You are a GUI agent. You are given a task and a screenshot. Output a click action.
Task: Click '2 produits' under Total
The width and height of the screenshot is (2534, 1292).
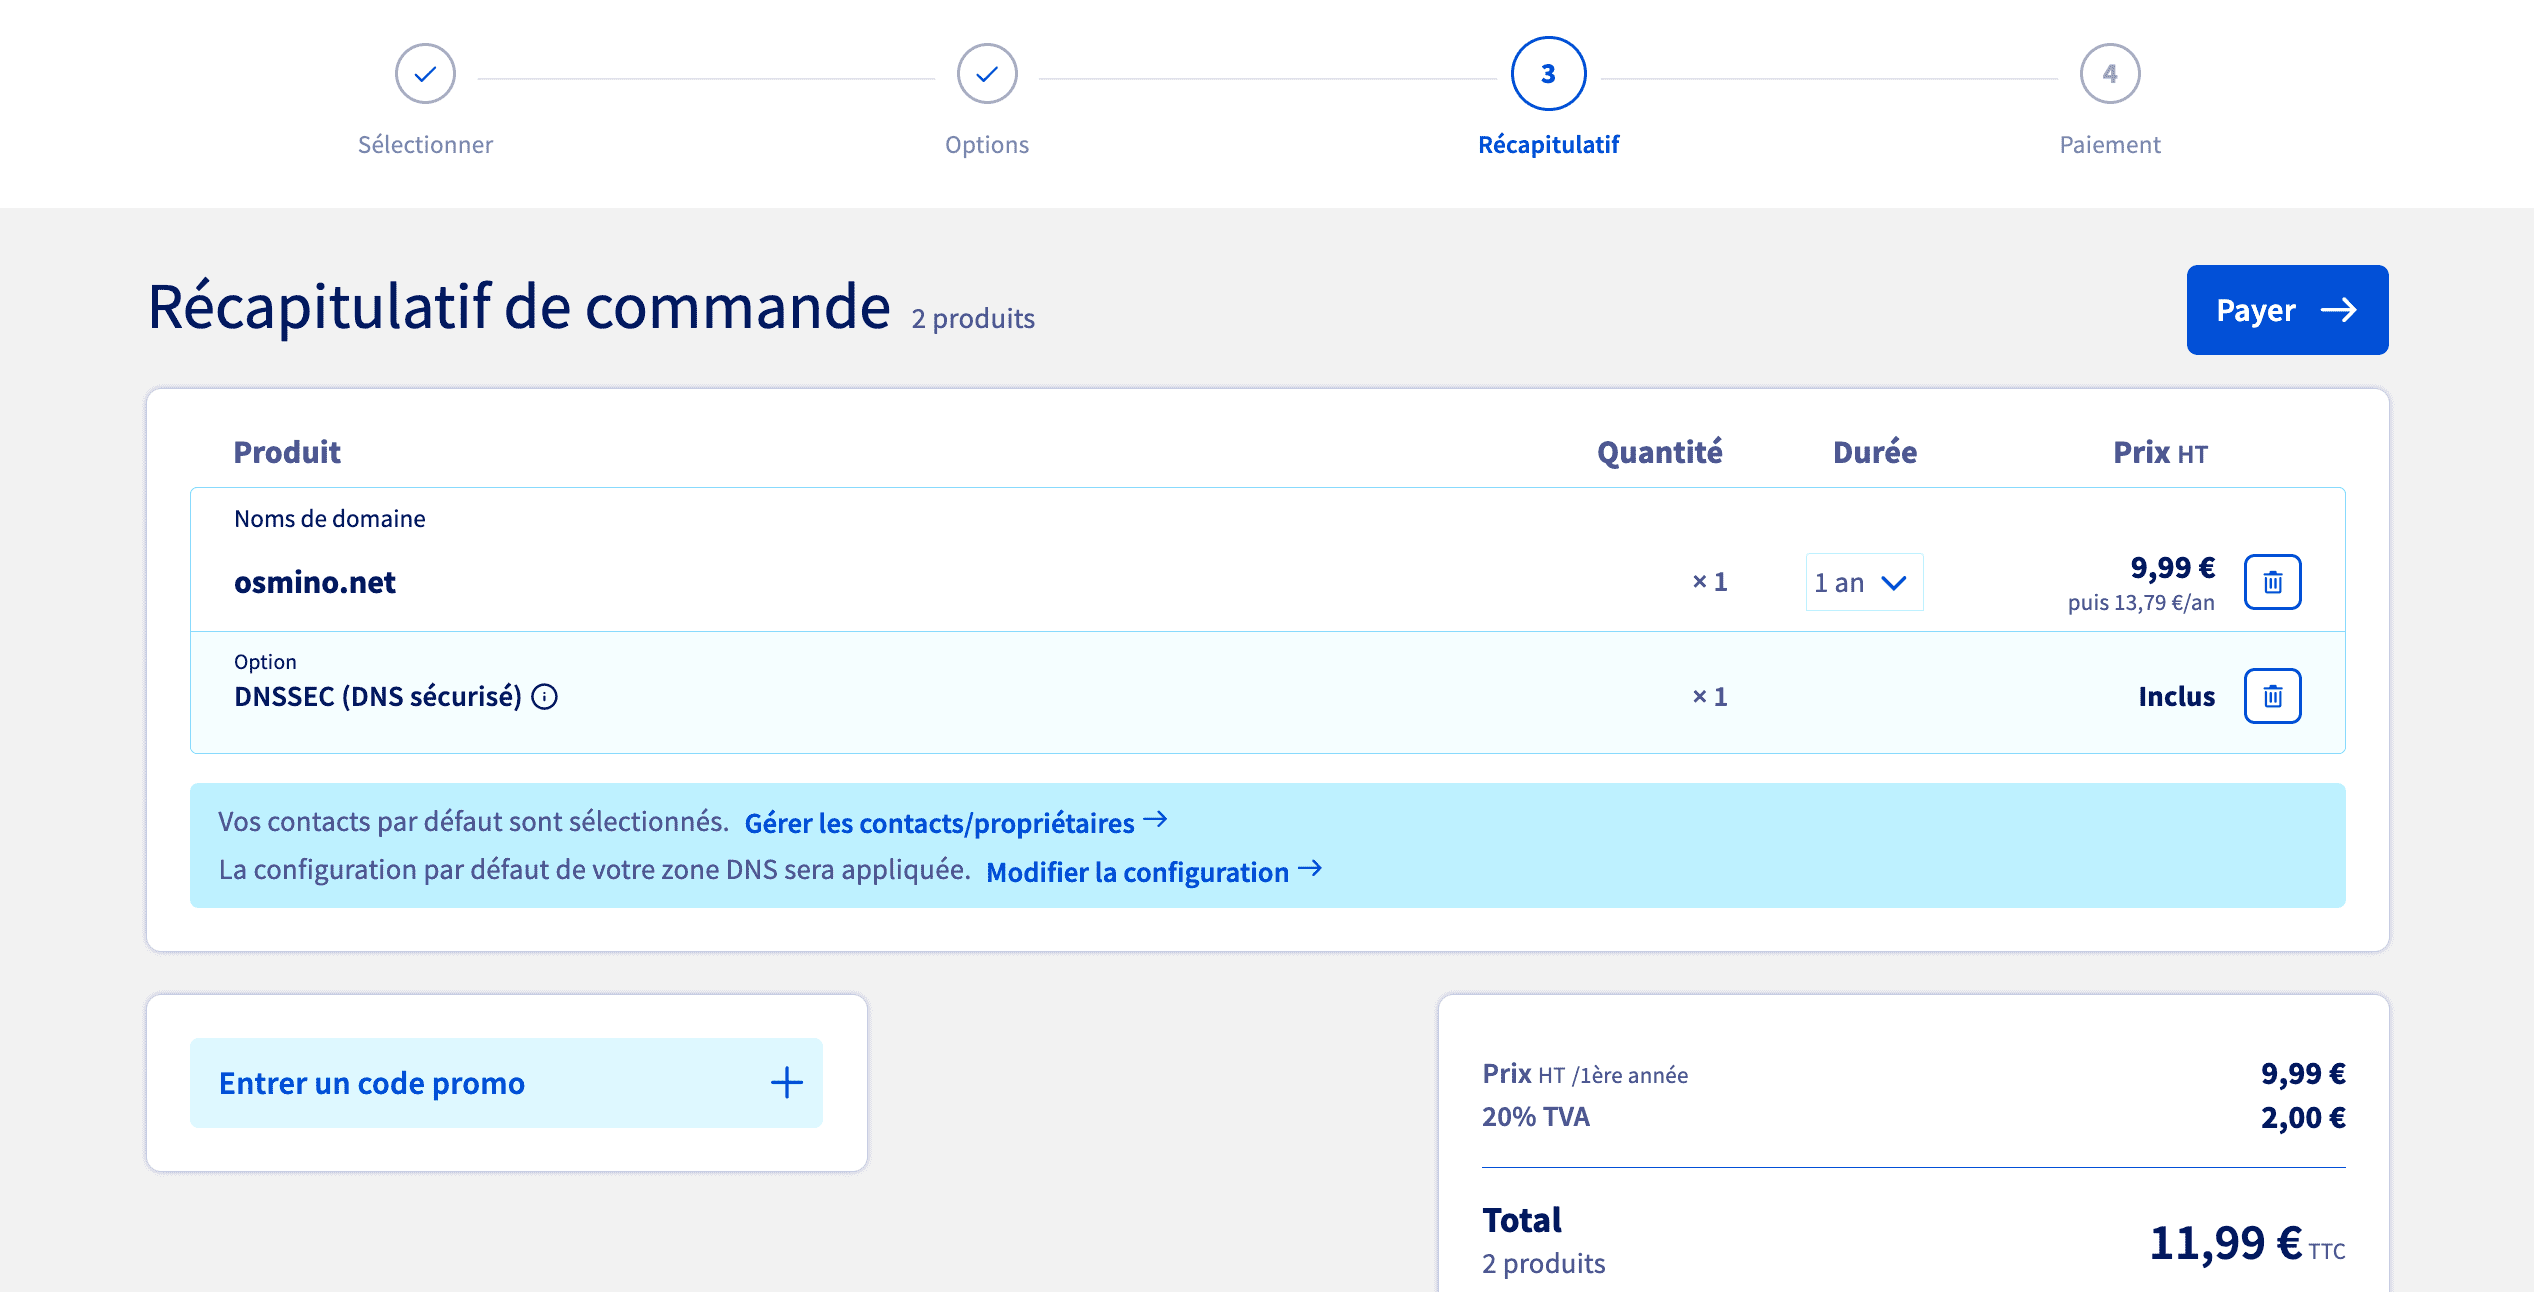[1544, 1264]
